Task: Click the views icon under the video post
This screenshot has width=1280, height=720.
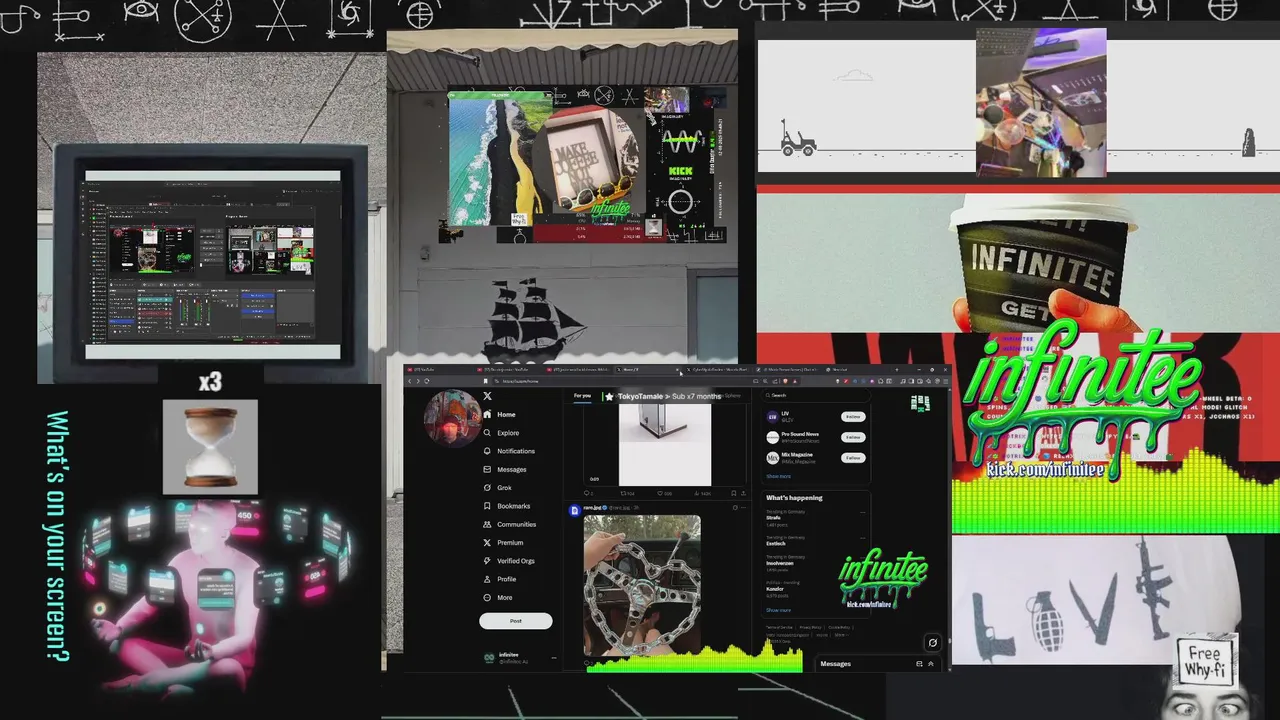Action: [697, 493]
